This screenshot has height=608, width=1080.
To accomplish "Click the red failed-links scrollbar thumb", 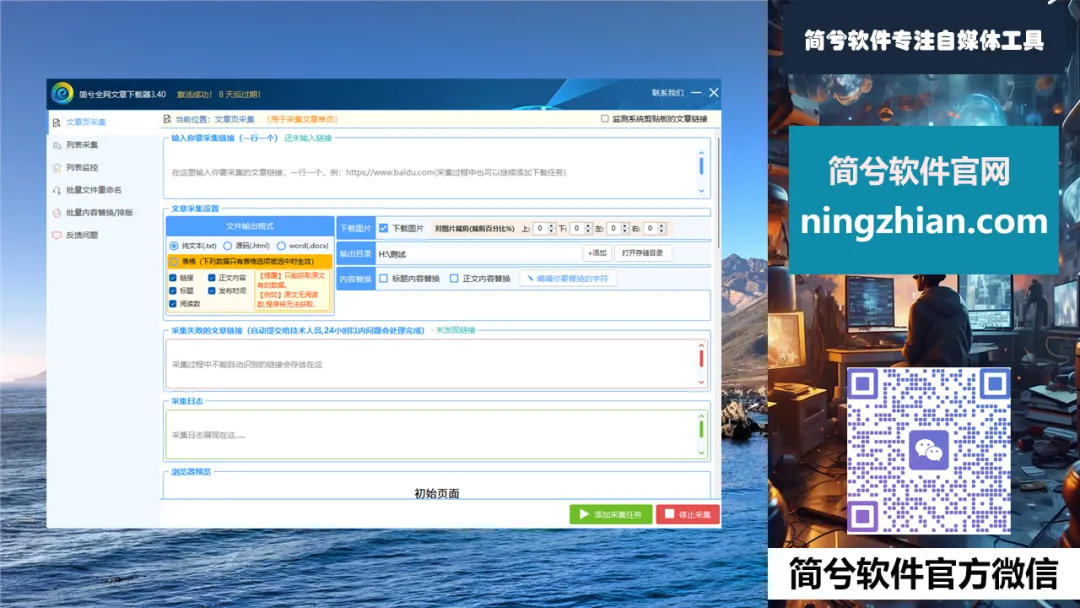I will [x=701, y=359].
